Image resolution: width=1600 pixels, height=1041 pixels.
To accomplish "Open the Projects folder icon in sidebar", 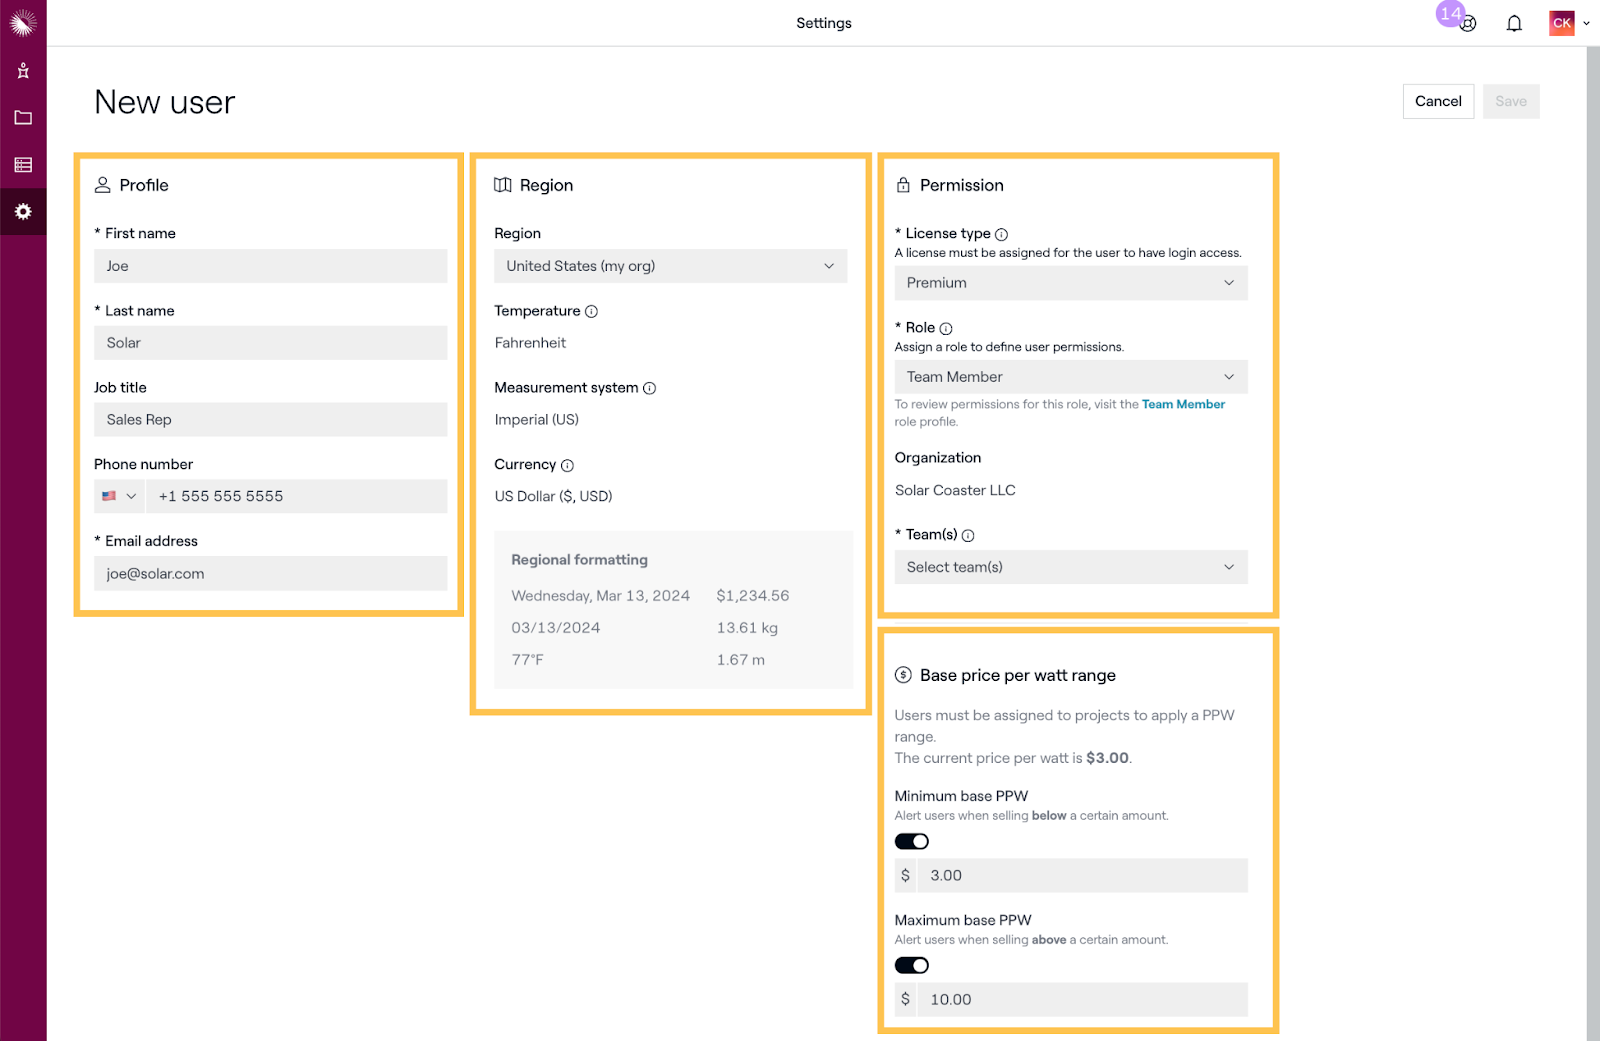I will click(23, 116).
